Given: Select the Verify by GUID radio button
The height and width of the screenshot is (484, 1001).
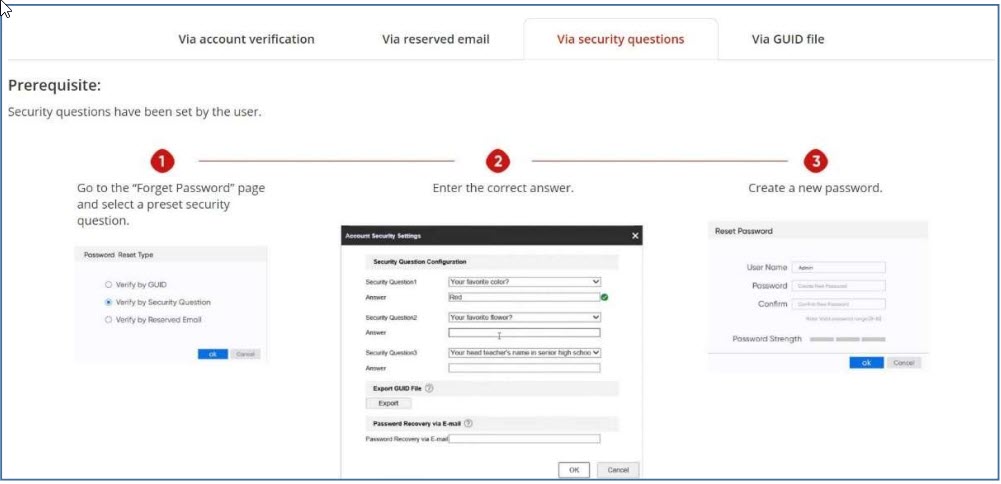Looking at the screenshot, I should pos(108,285).
